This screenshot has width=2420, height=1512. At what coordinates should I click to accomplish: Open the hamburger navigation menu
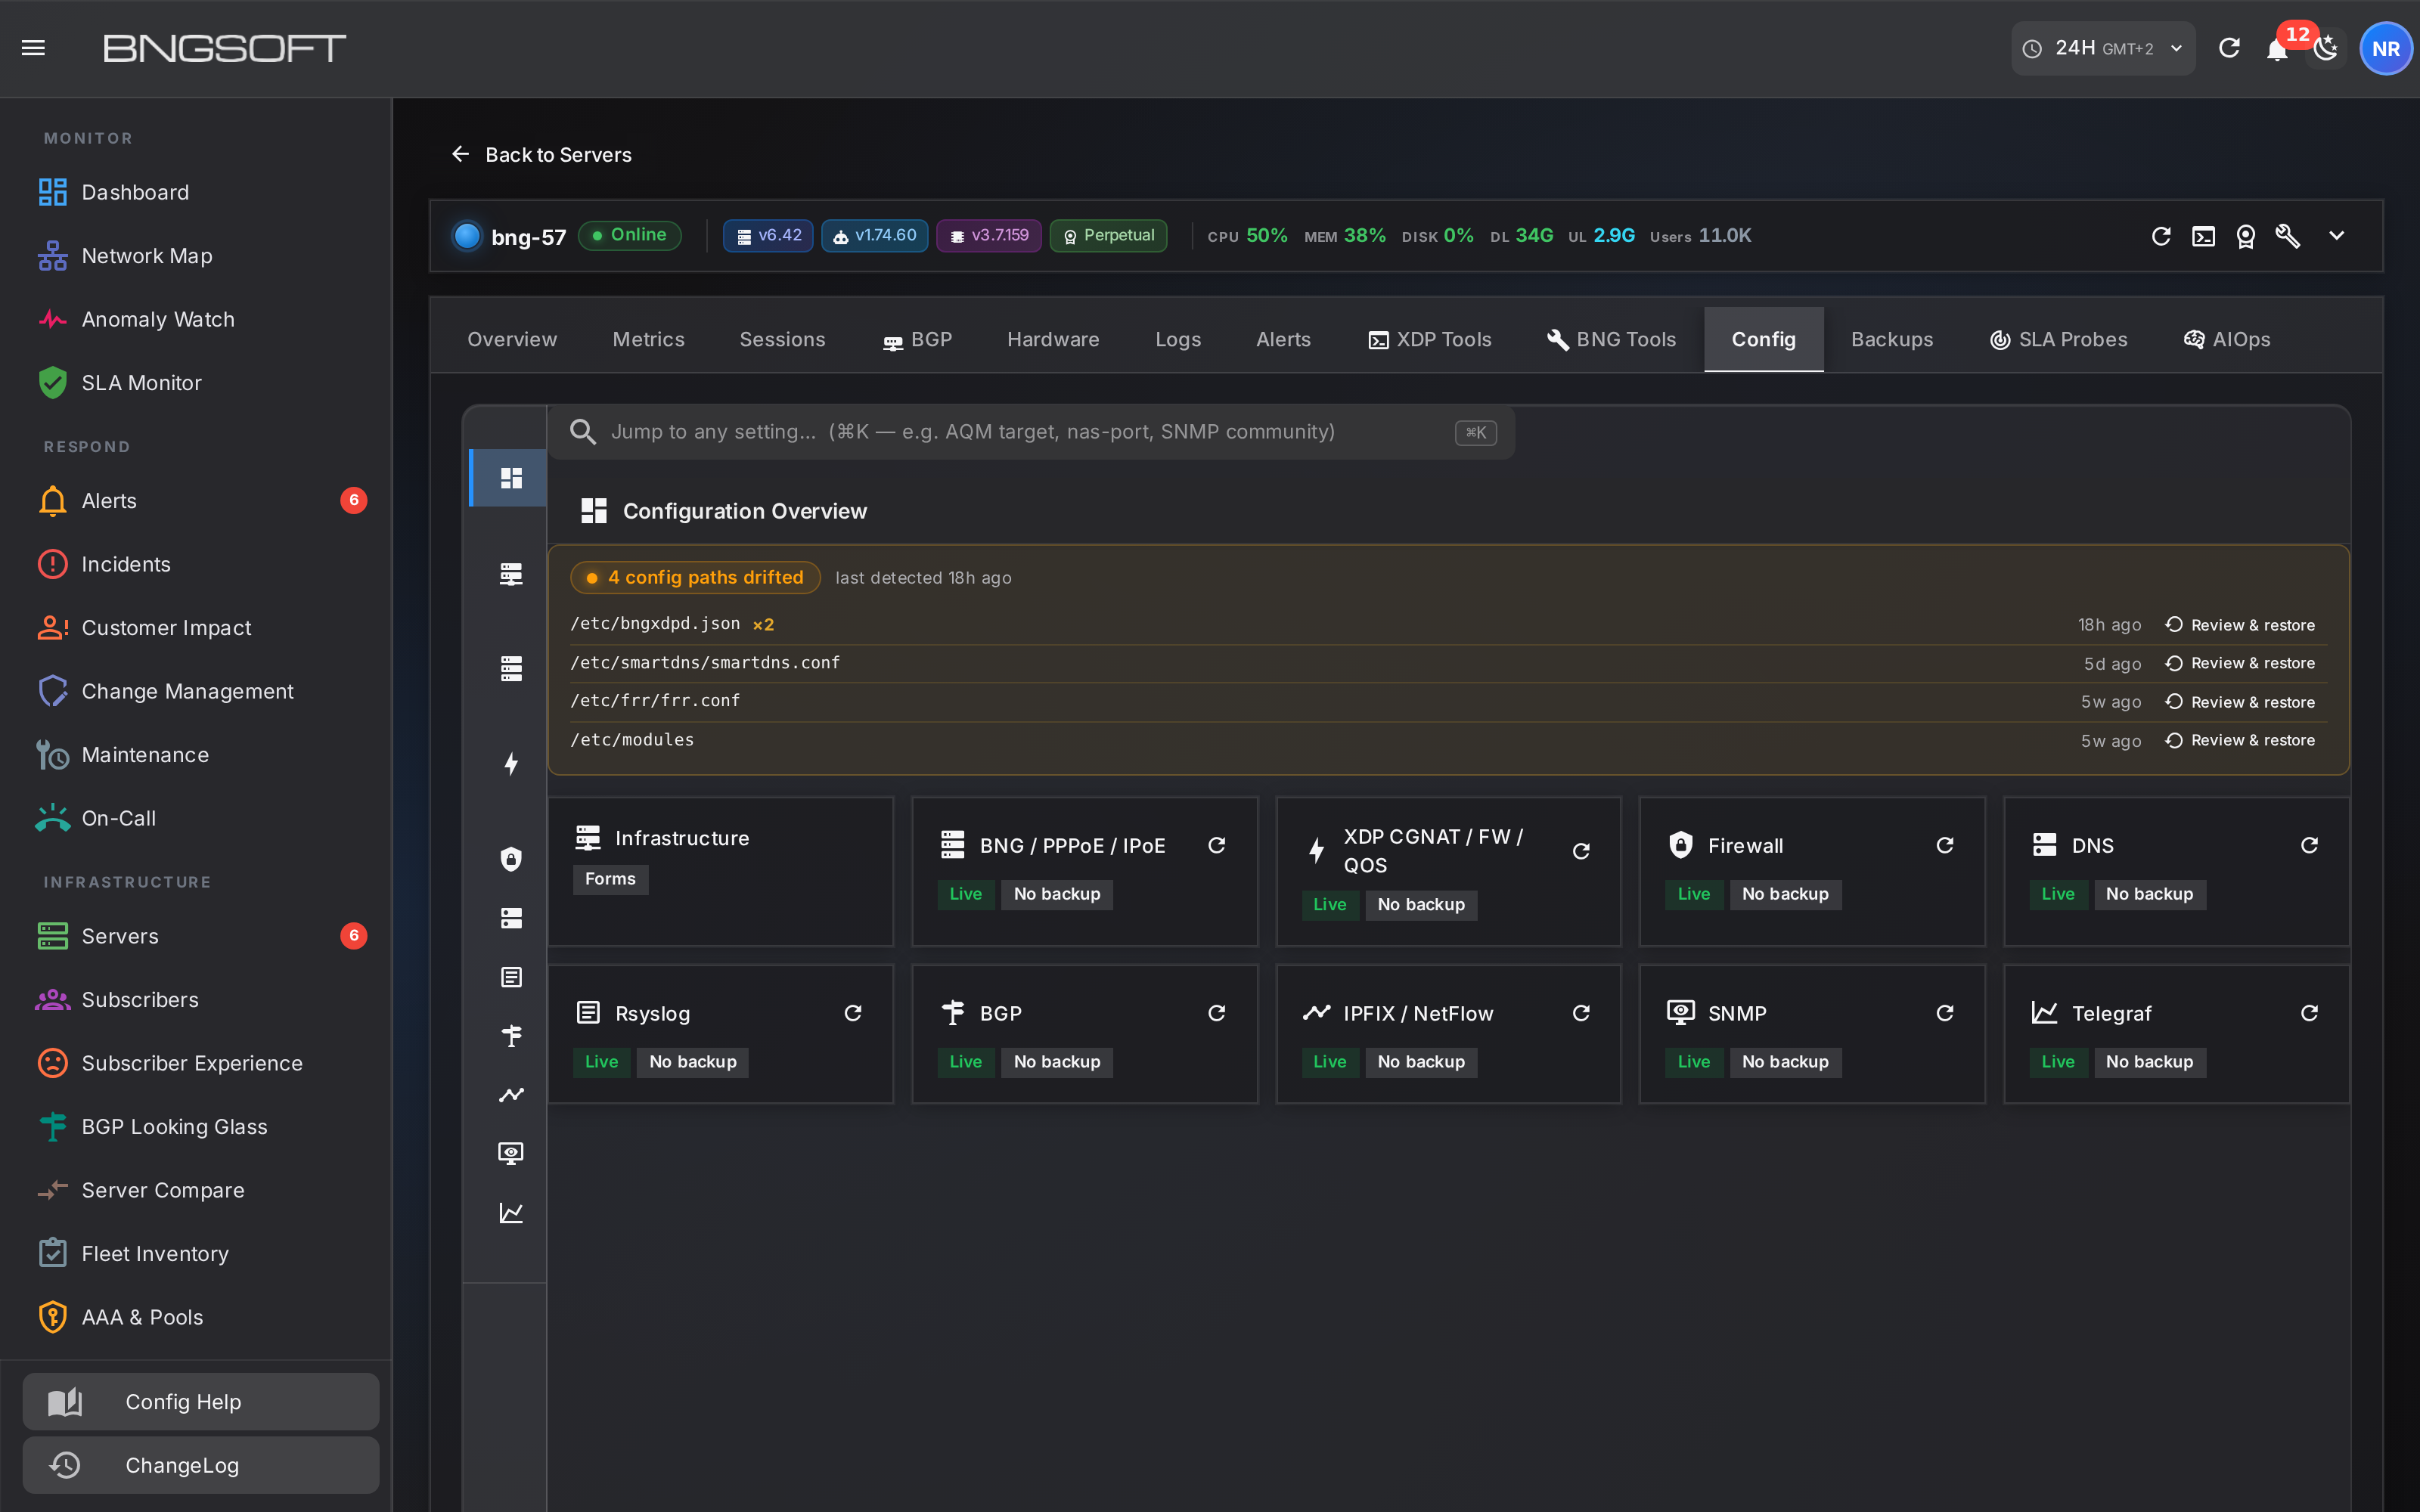[x=33, y=48]
